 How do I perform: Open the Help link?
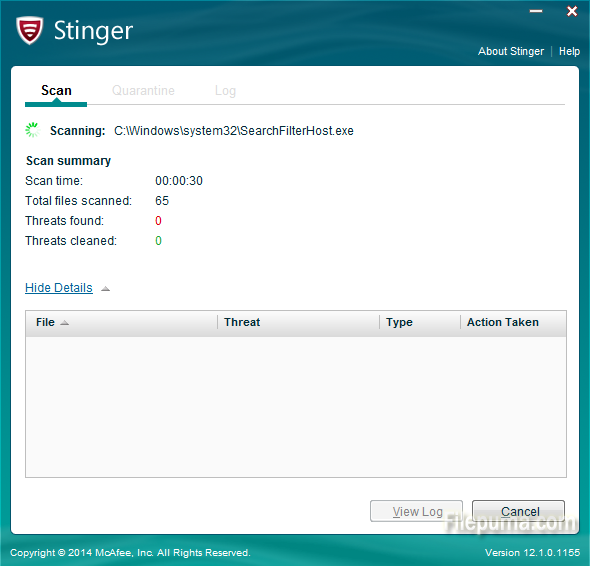coord(569,51)
